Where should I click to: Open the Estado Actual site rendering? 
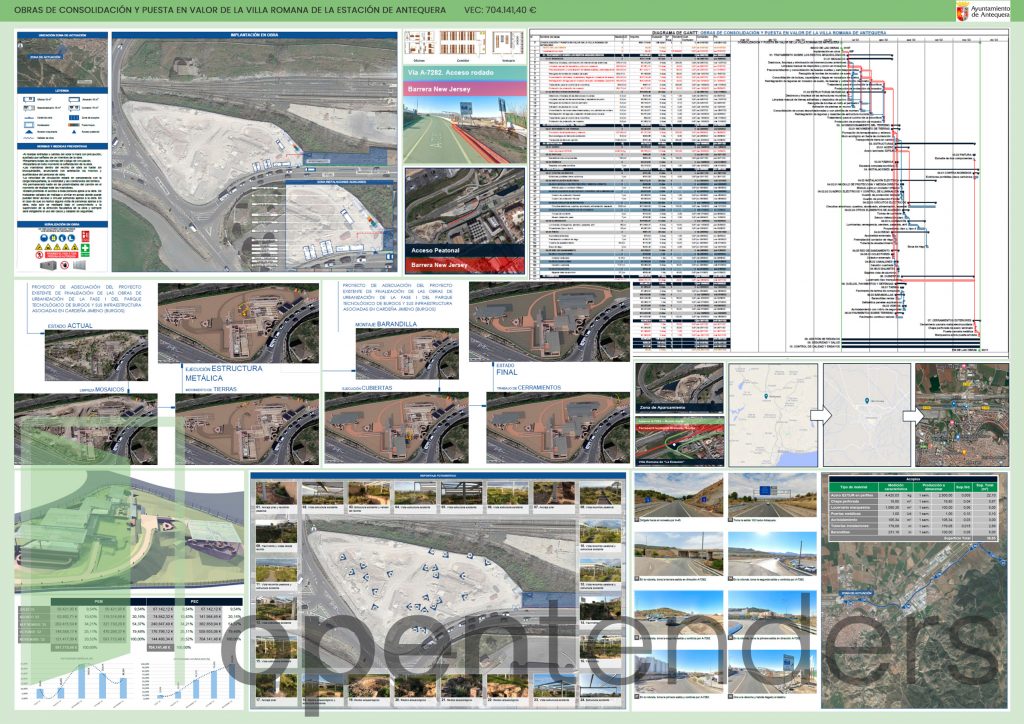click(x=96, y=355)
